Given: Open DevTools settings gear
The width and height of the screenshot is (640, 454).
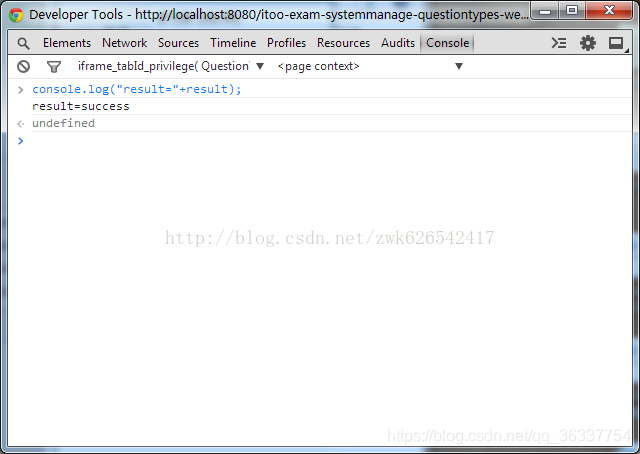Looking at the screenshot, I should point(588,43).
